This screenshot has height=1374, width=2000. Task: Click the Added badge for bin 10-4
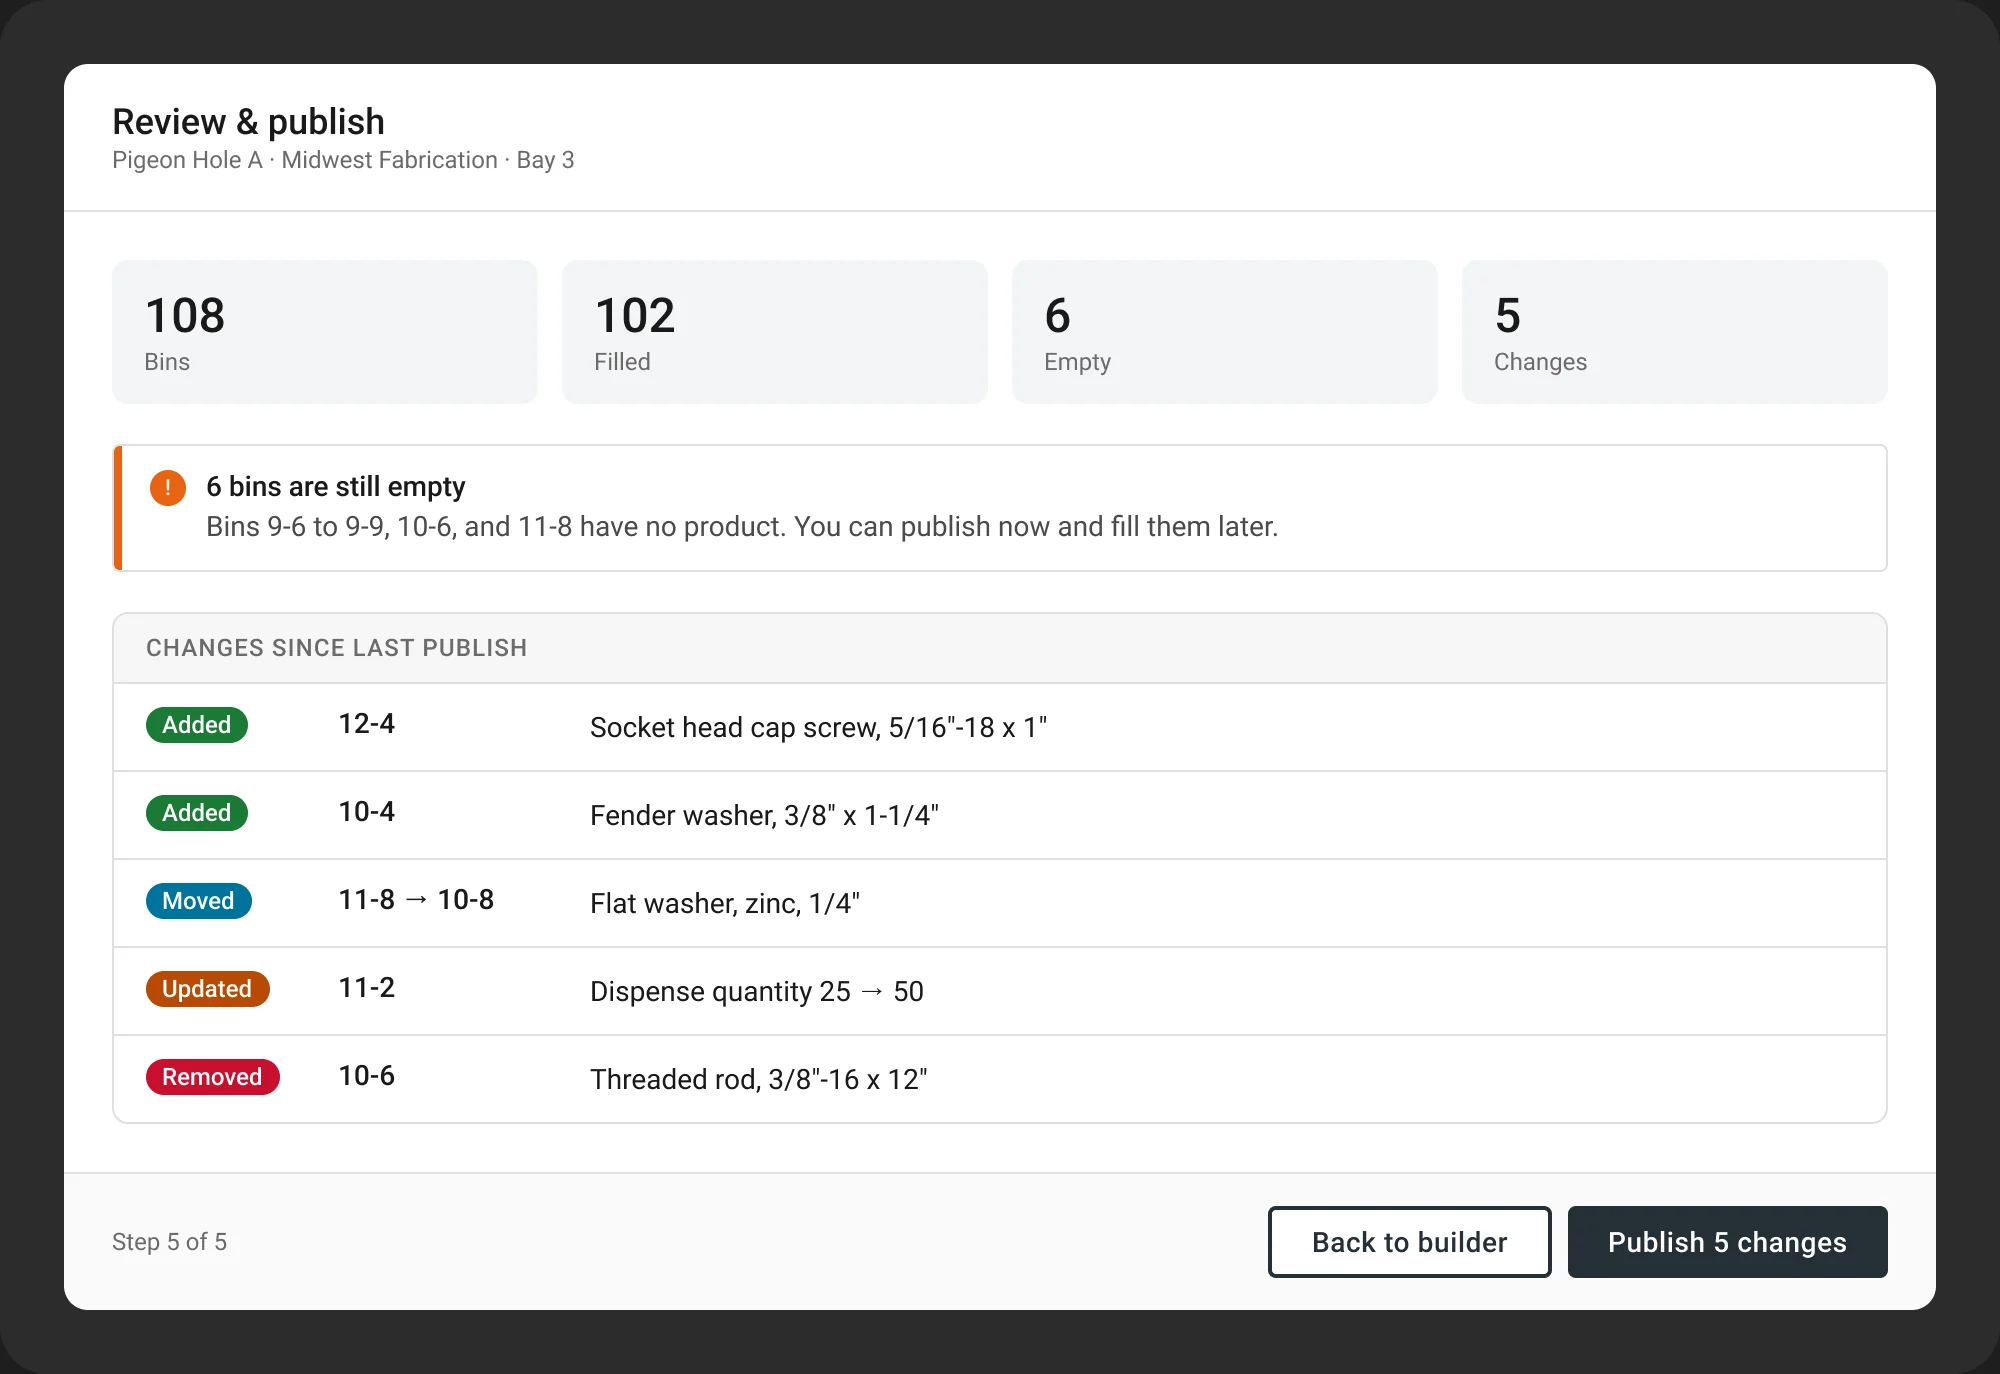[197, 813]
